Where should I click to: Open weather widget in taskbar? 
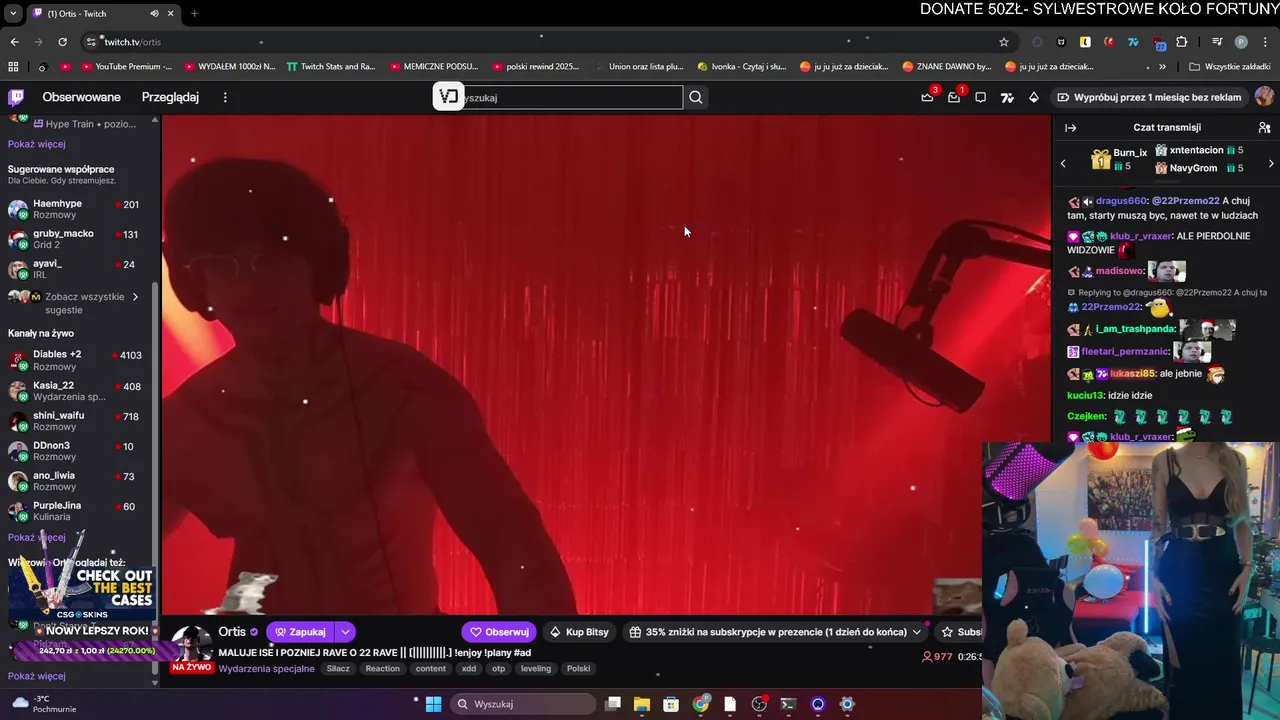pos(45,704)
